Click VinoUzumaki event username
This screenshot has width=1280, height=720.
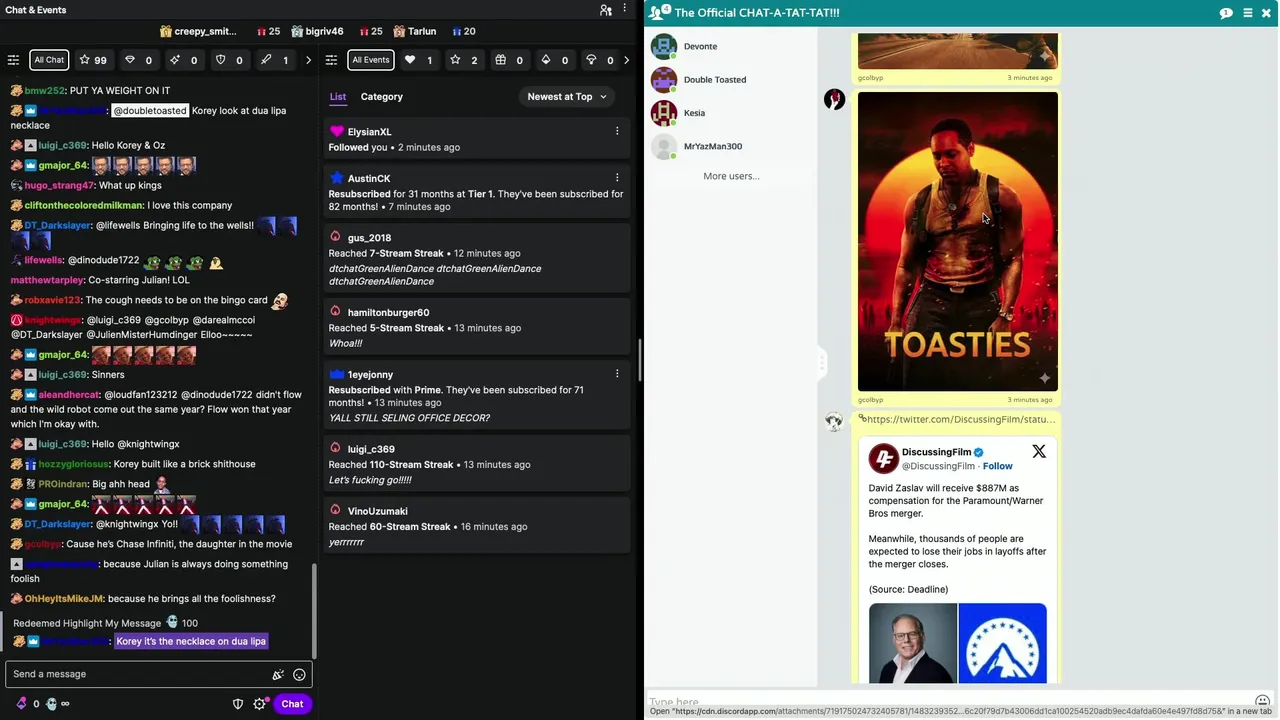377,511
